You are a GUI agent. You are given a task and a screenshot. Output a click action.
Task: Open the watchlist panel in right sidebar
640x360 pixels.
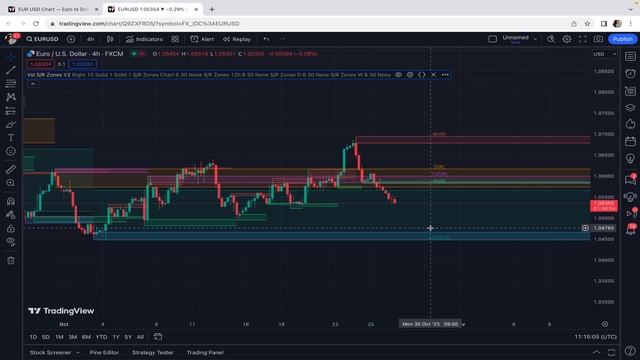[x=630, y=57]
